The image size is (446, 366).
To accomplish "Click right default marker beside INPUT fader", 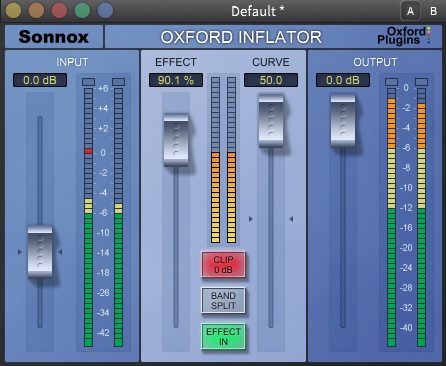I will click(x=60, y=252).
